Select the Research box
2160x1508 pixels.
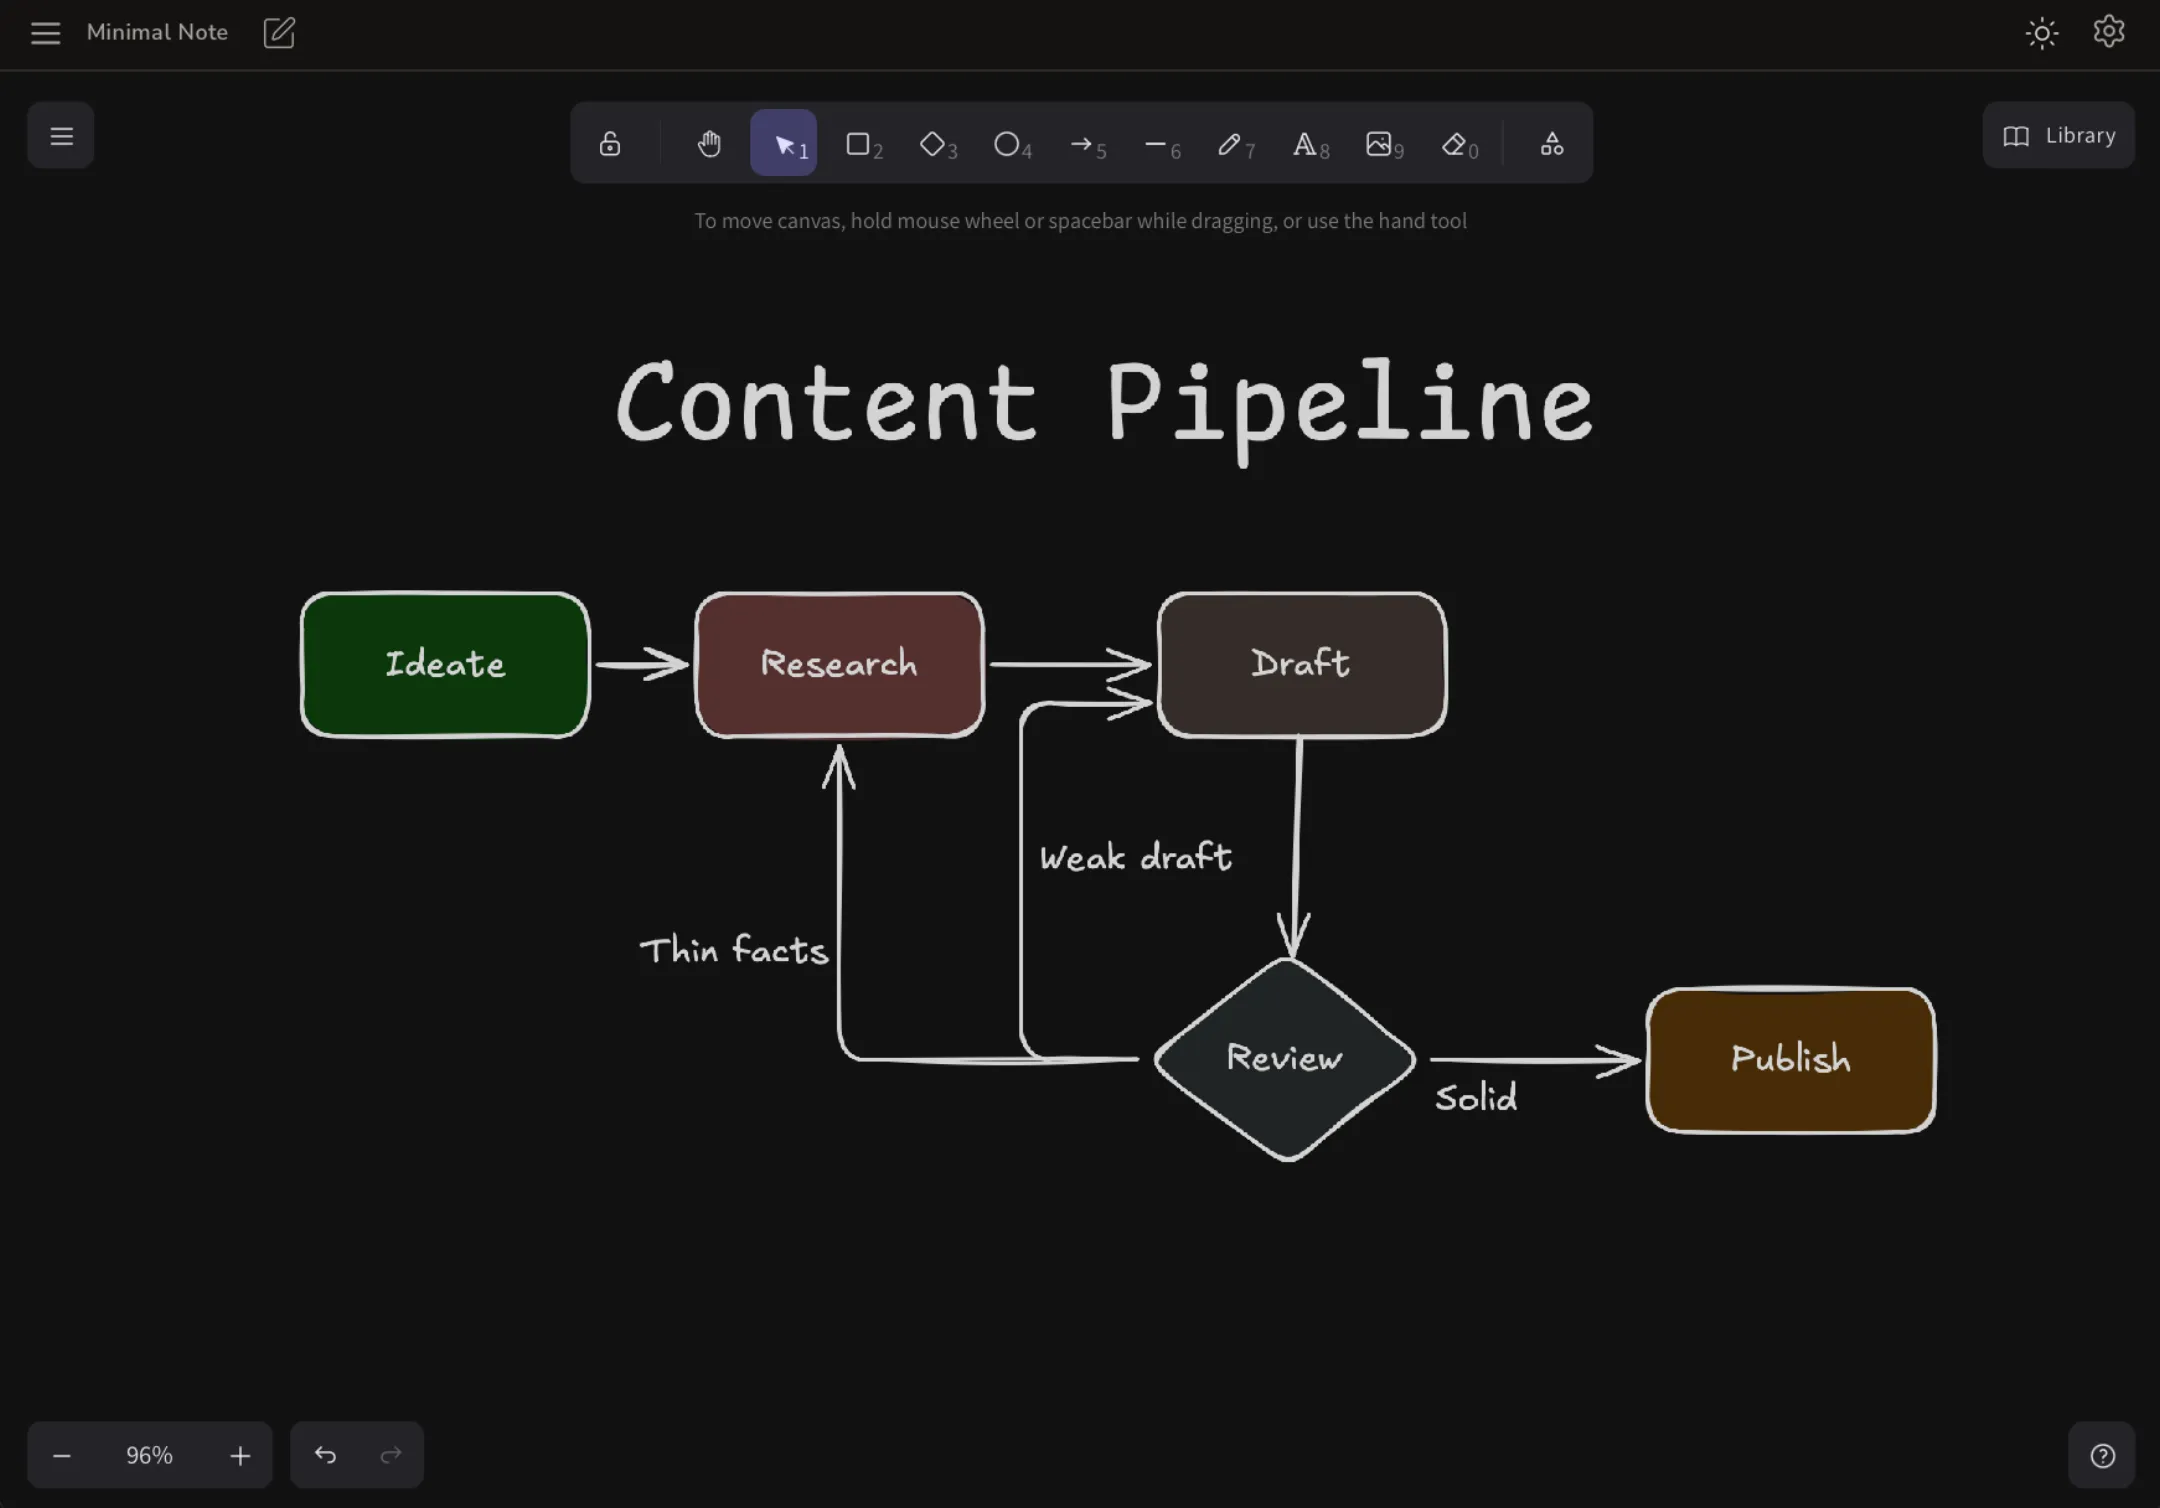click(839, 665)
